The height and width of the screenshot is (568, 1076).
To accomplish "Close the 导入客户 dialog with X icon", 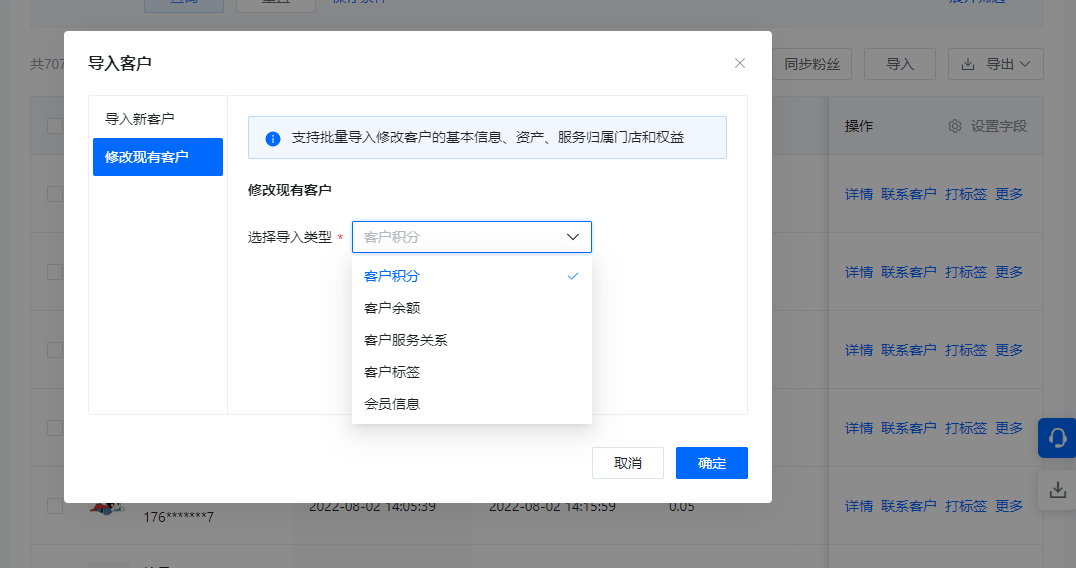I will [x=740, y=63].
